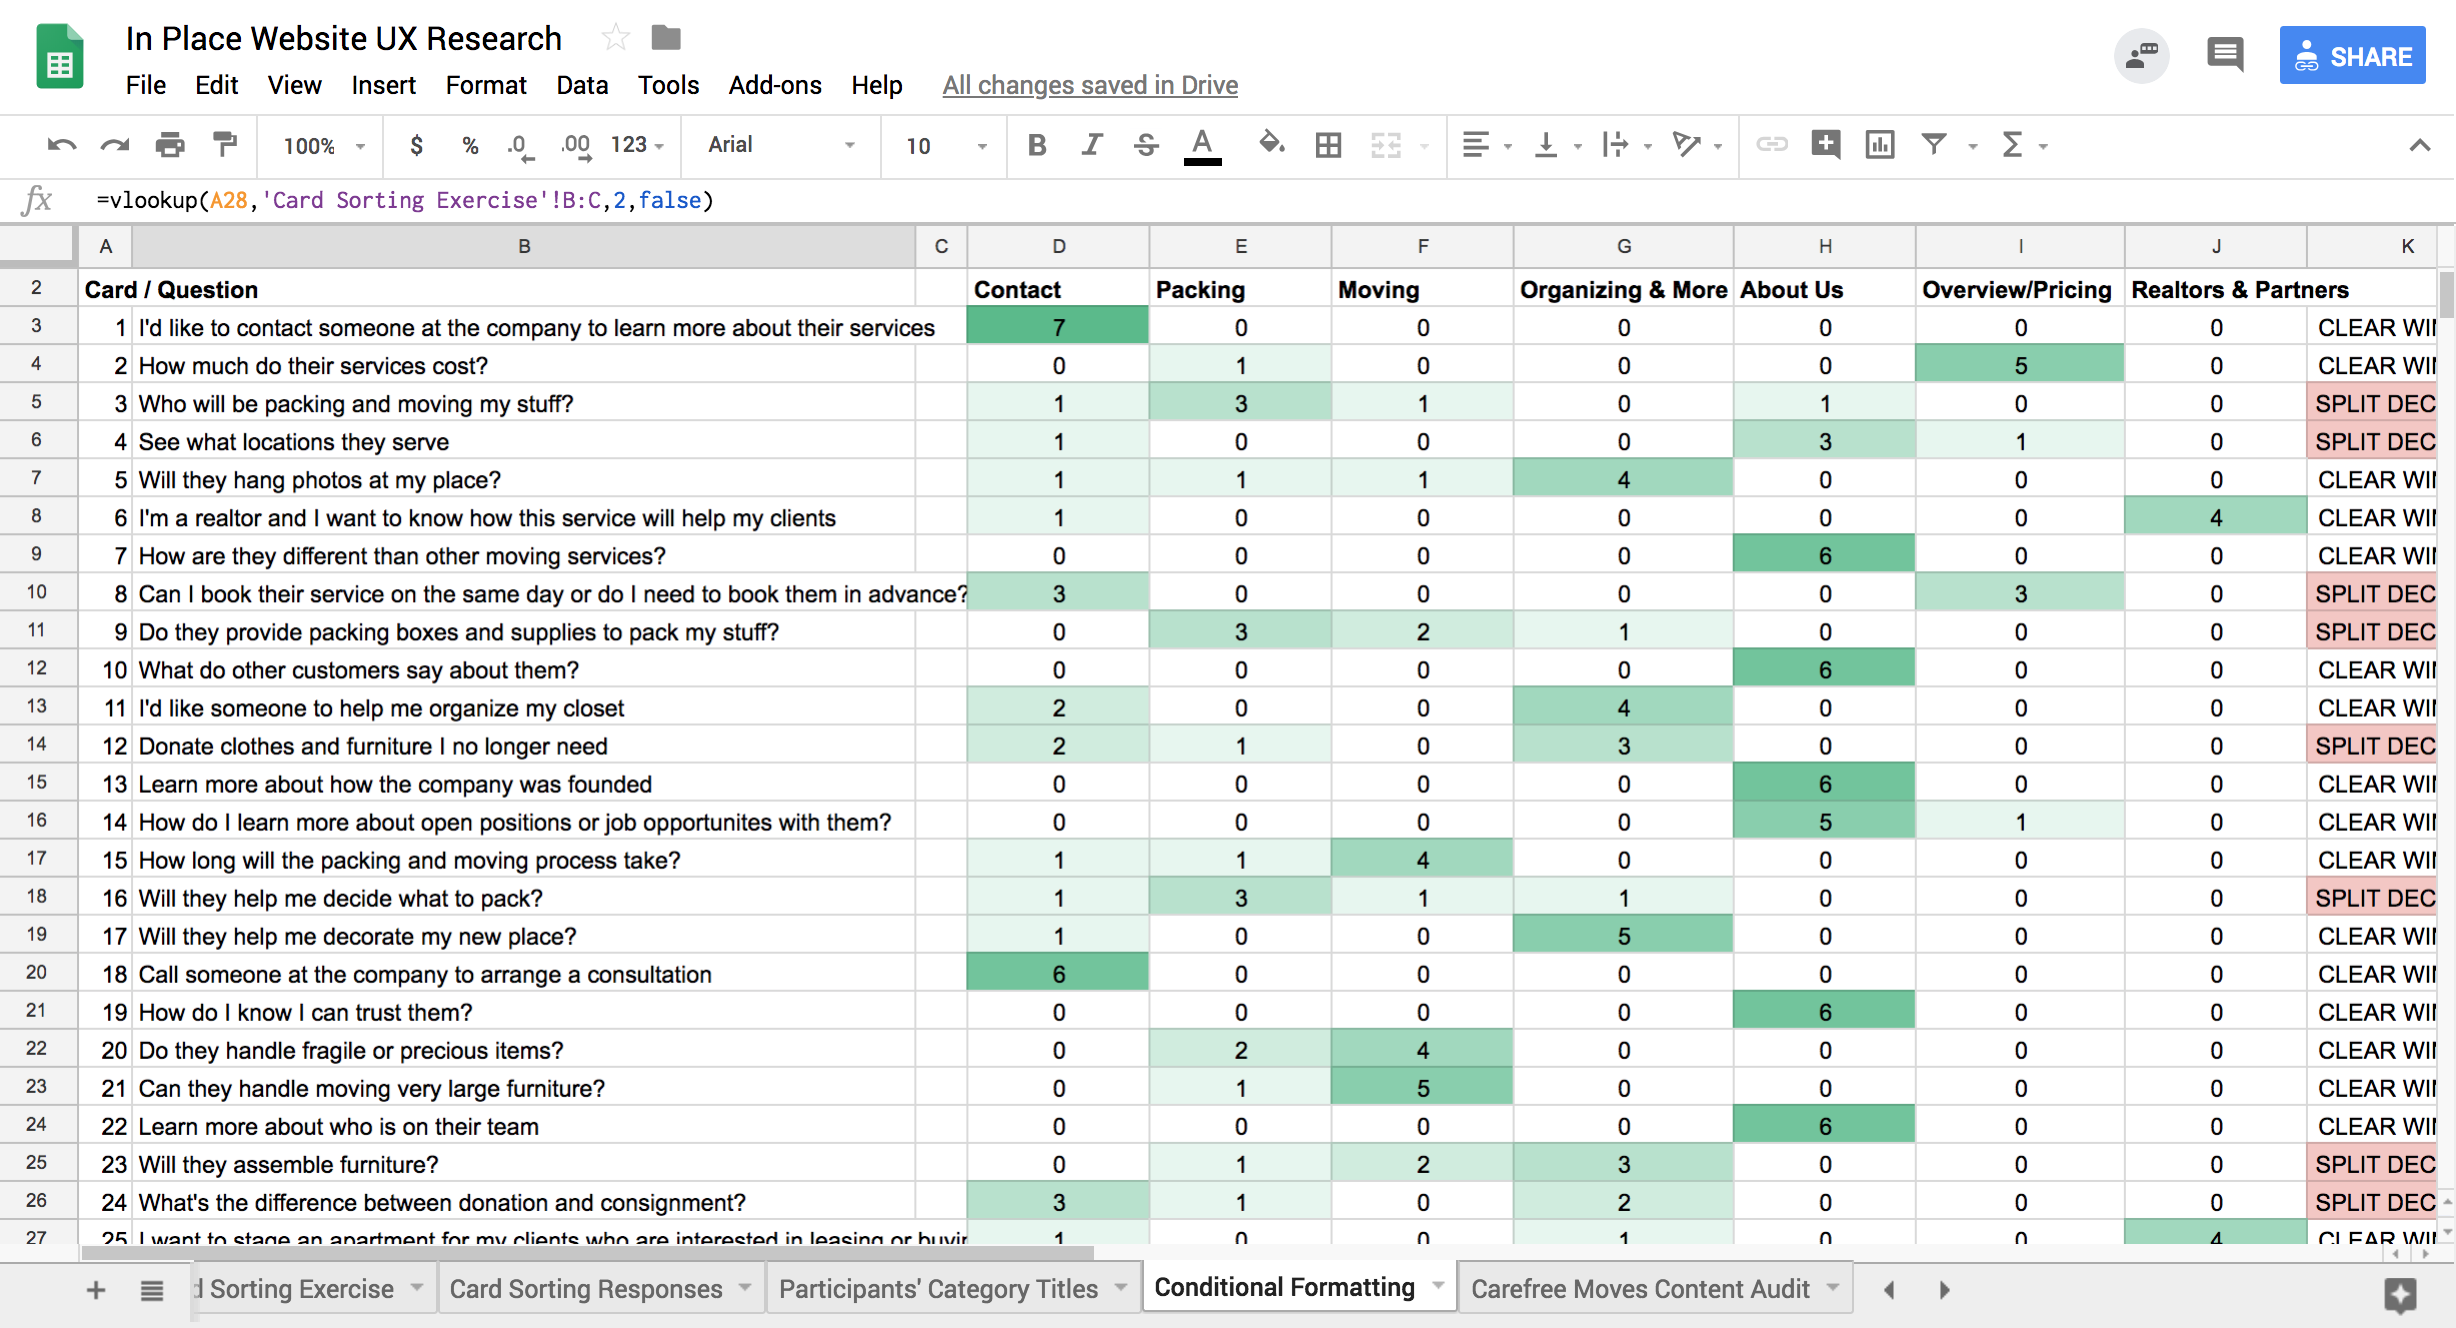Select column D header
Viewport: 2456px width, 1328px height.
point(1058,246)
